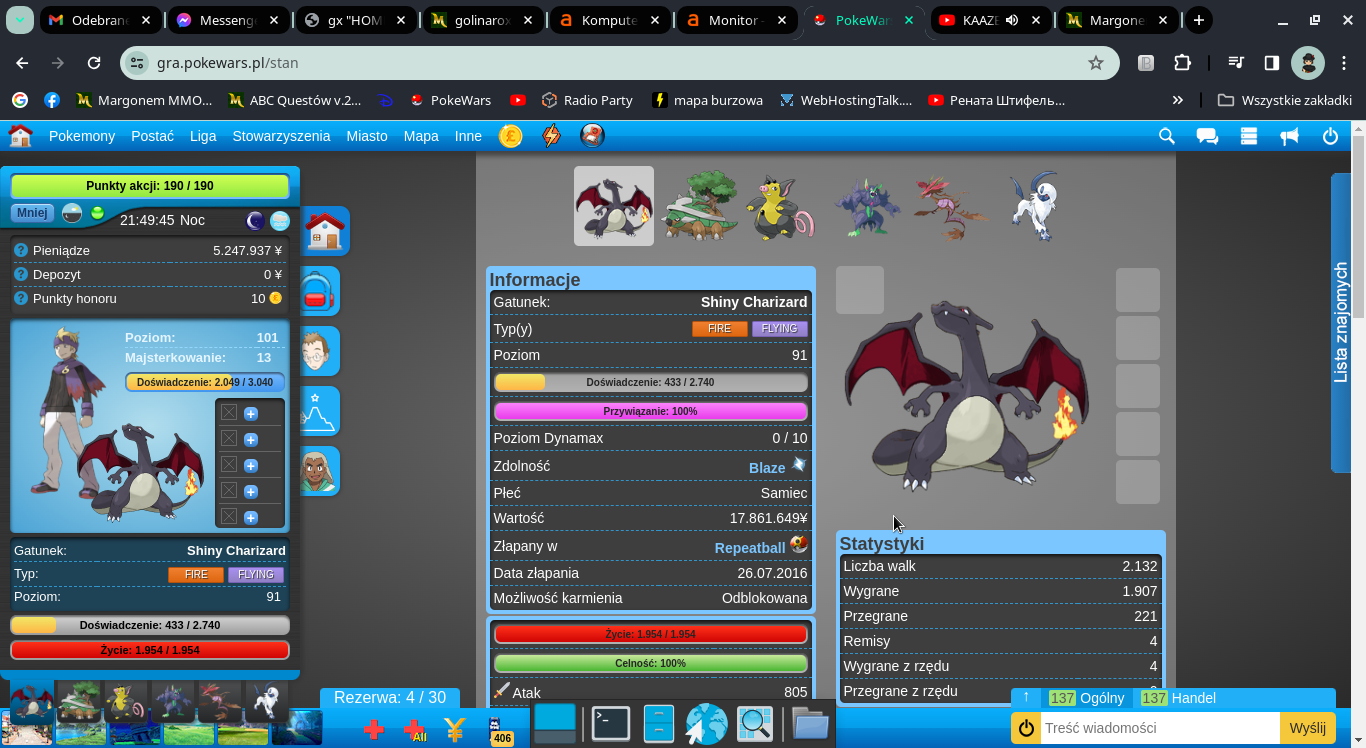Click the home house icon in navbar
The height and width of the screenshot is (748, 1366).
(20, 136)
